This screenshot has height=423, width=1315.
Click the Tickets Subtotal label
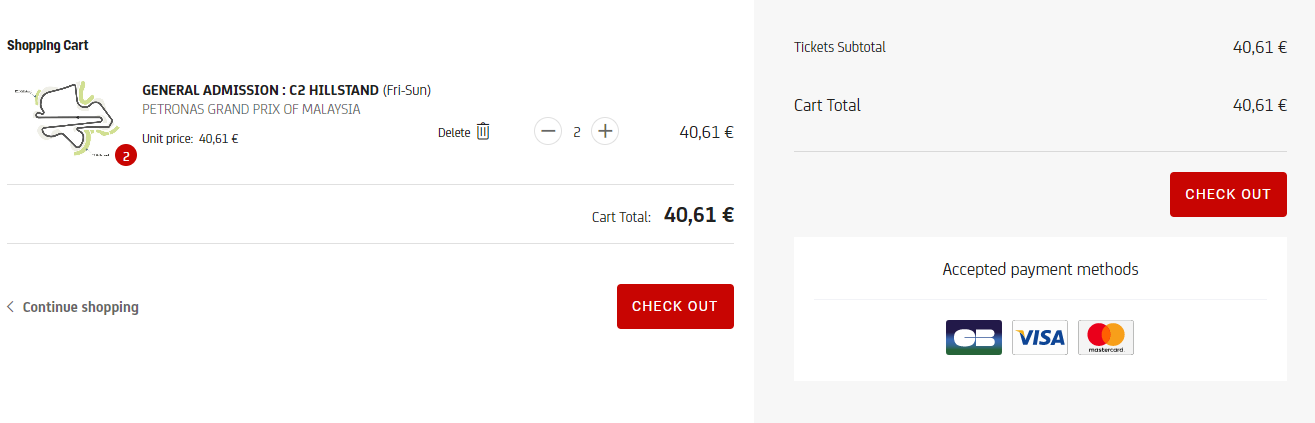pos(840,47)
